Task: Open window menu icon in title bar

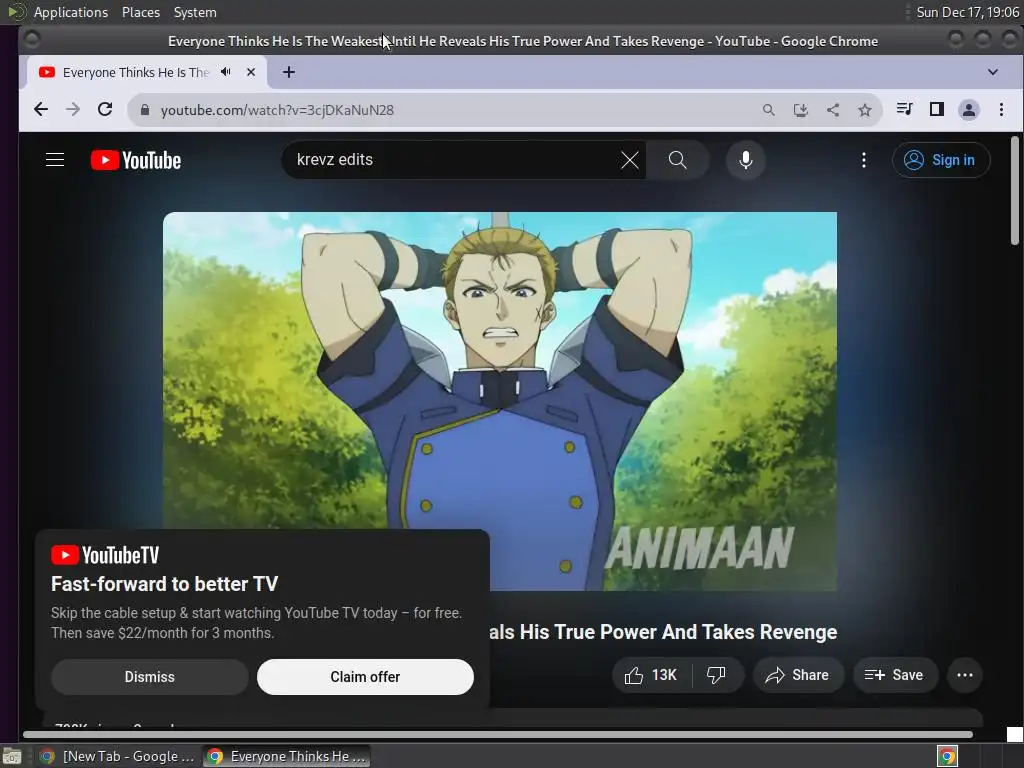Action: pos(31,40)
